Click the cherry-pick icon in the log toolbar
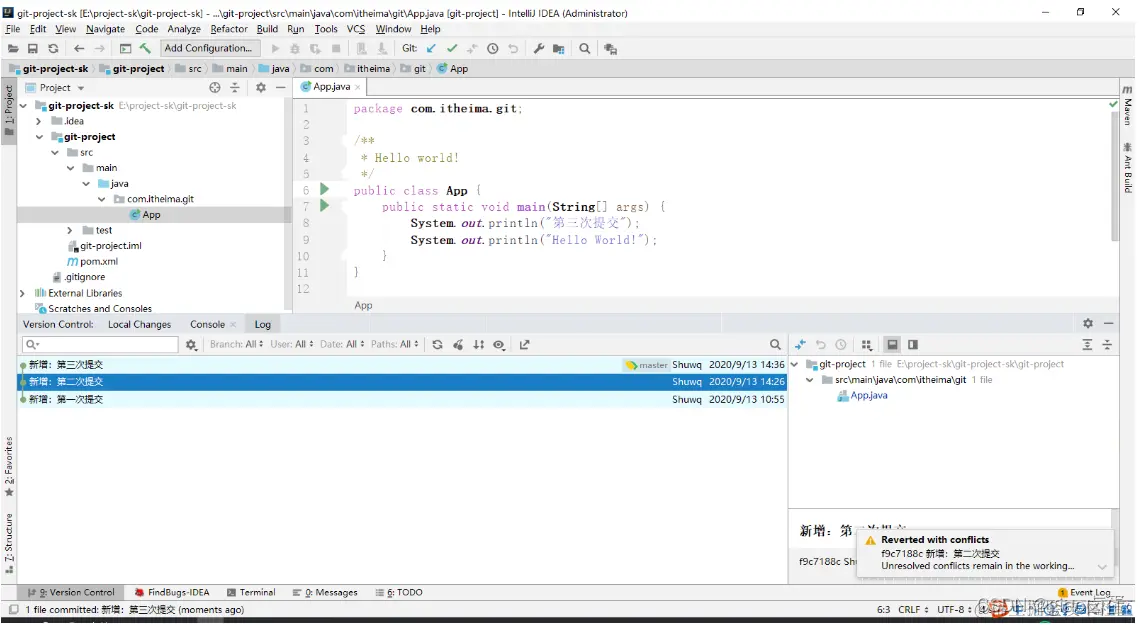This screenshot has height=625, width=1140. coord(458,345)
